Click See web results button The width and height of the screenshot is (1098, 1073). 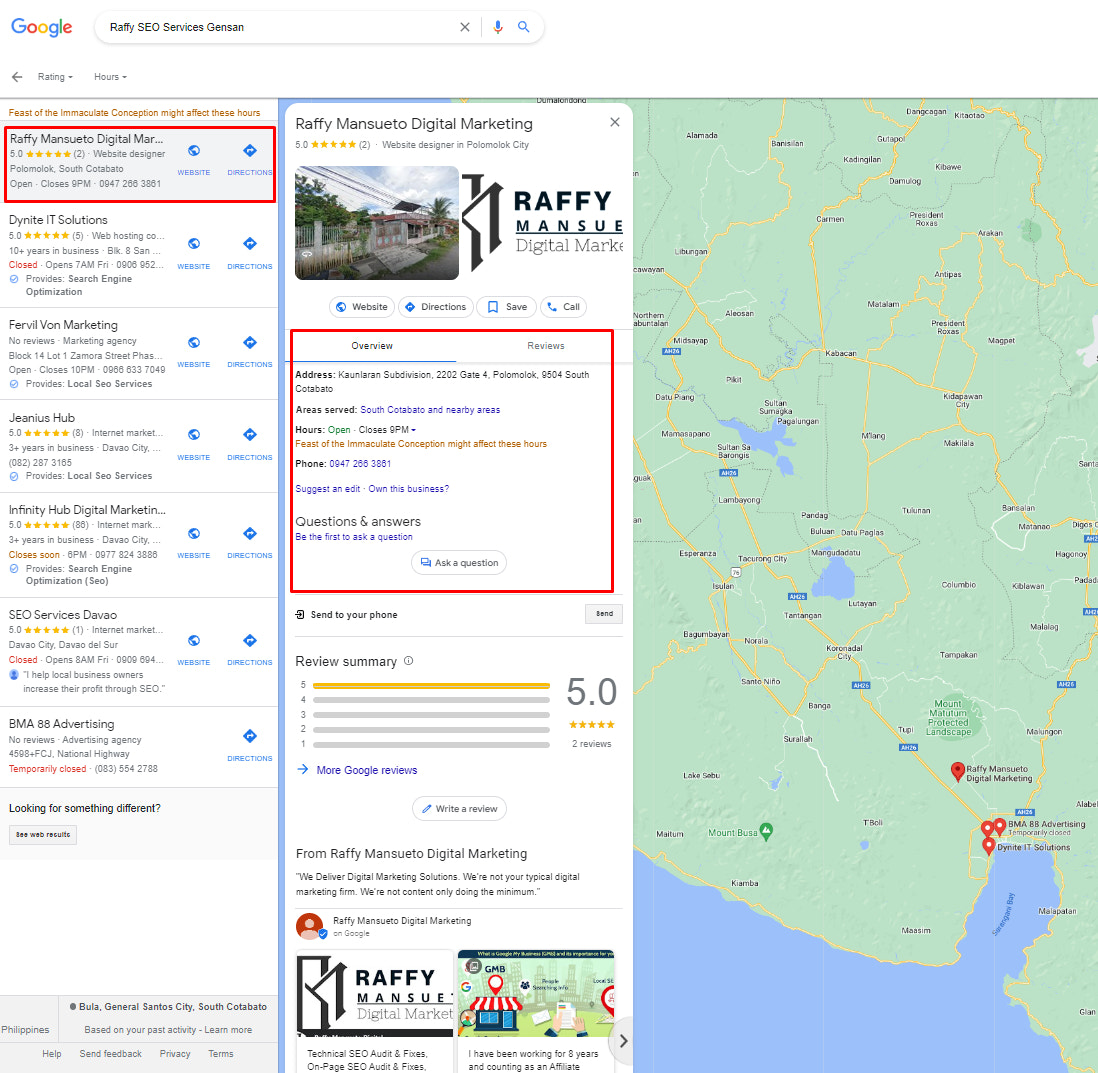click(43, 834)
